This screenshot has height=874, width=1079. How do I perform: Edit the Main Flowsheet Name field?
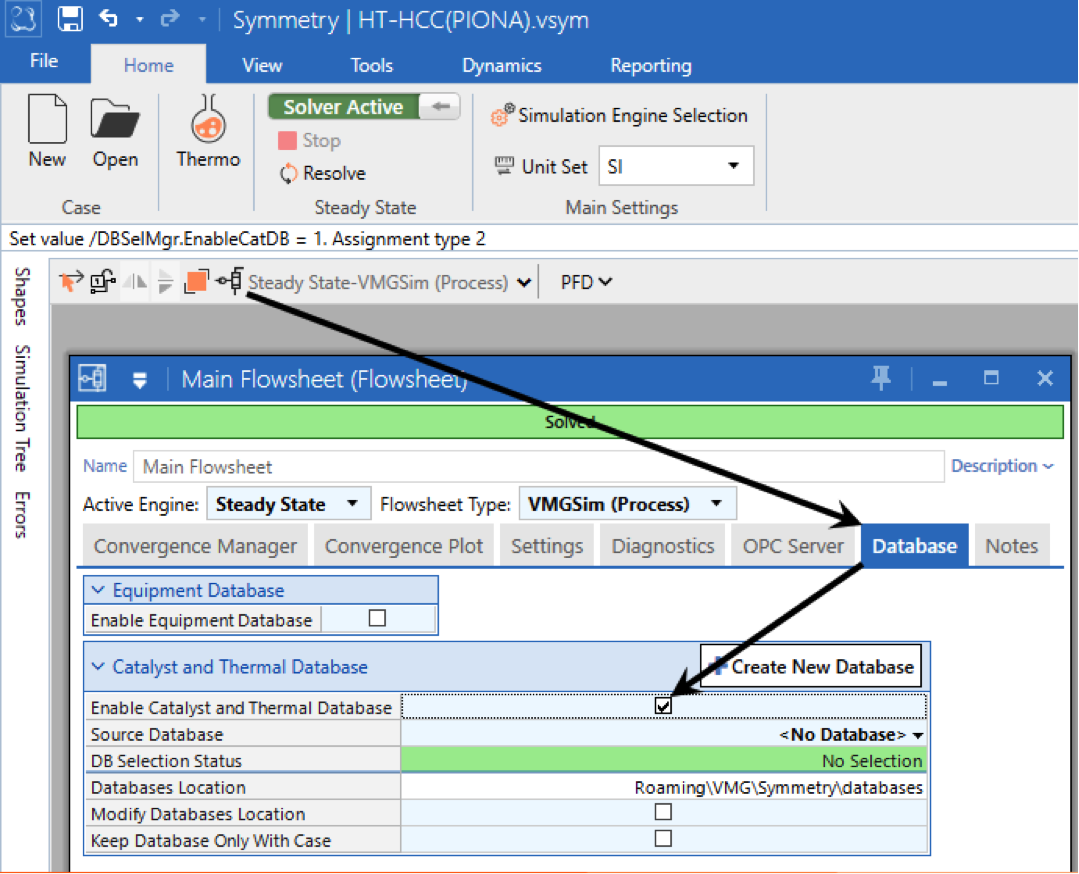[538, 467]
